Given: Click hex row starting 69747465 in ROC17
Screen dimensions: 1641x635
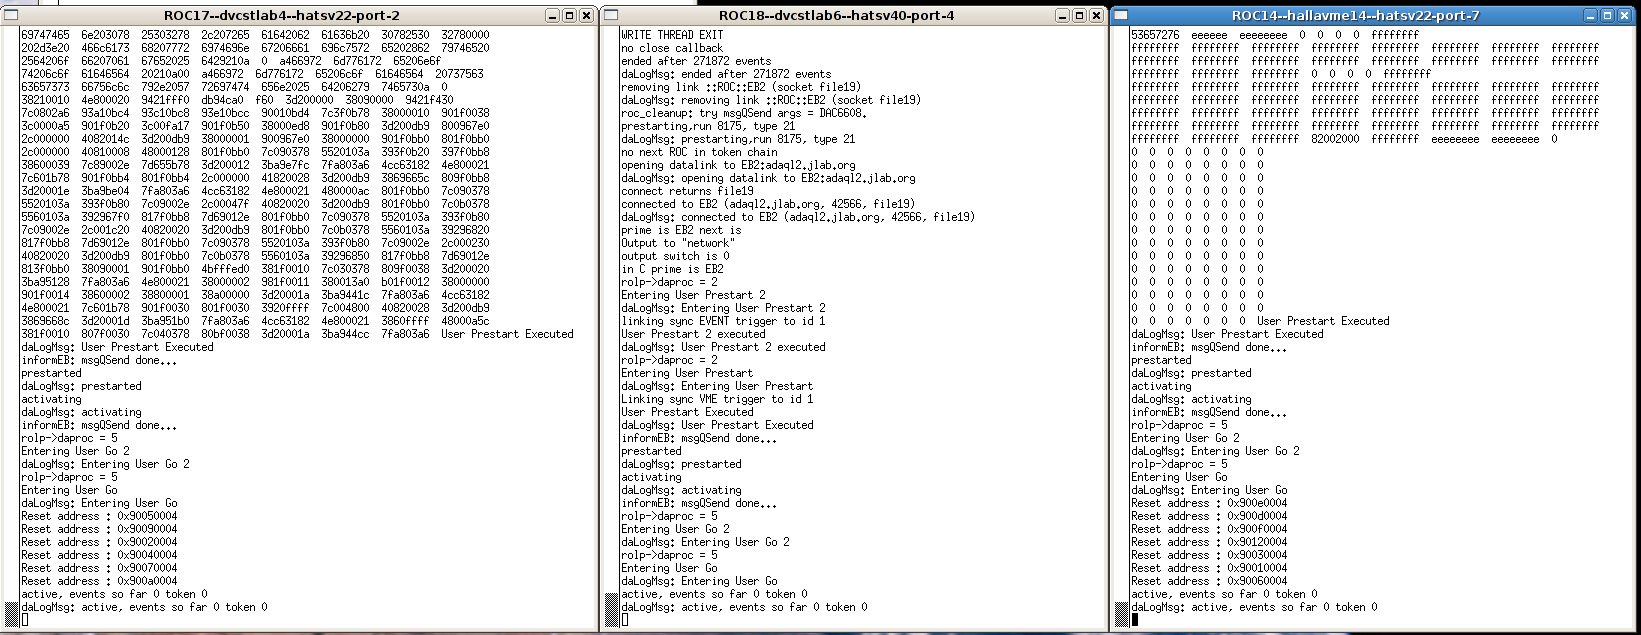Looking at the screenshot, I should click(255, 35).
